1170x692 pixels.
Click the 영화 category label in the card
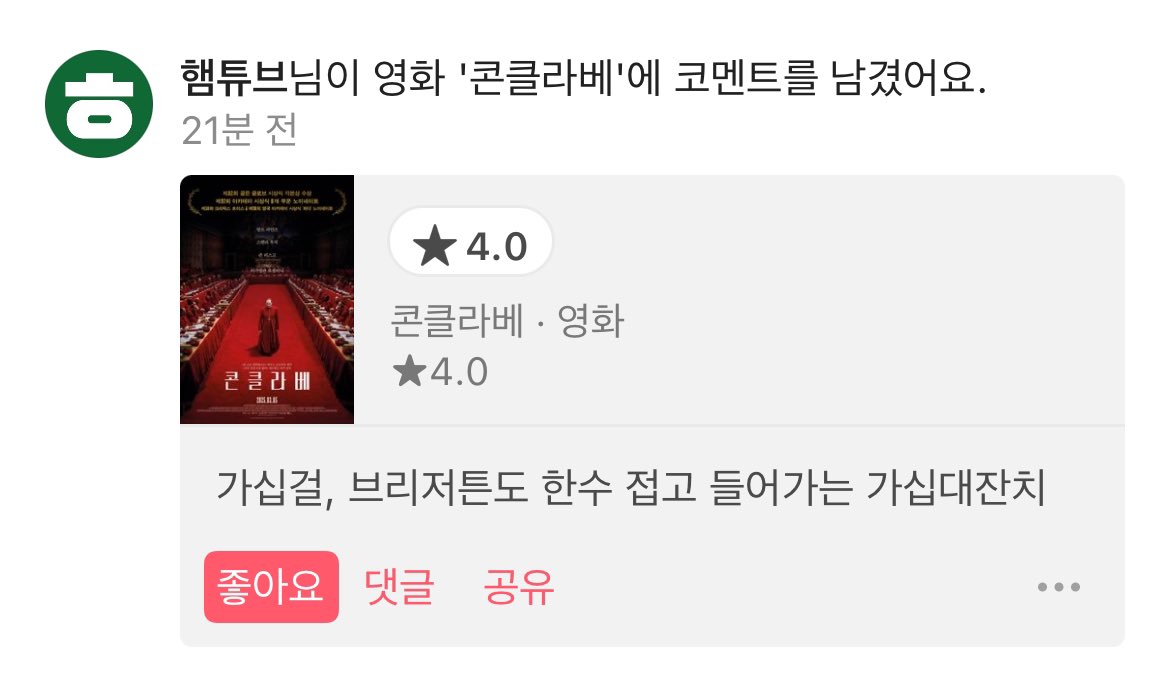coord(591,321)
